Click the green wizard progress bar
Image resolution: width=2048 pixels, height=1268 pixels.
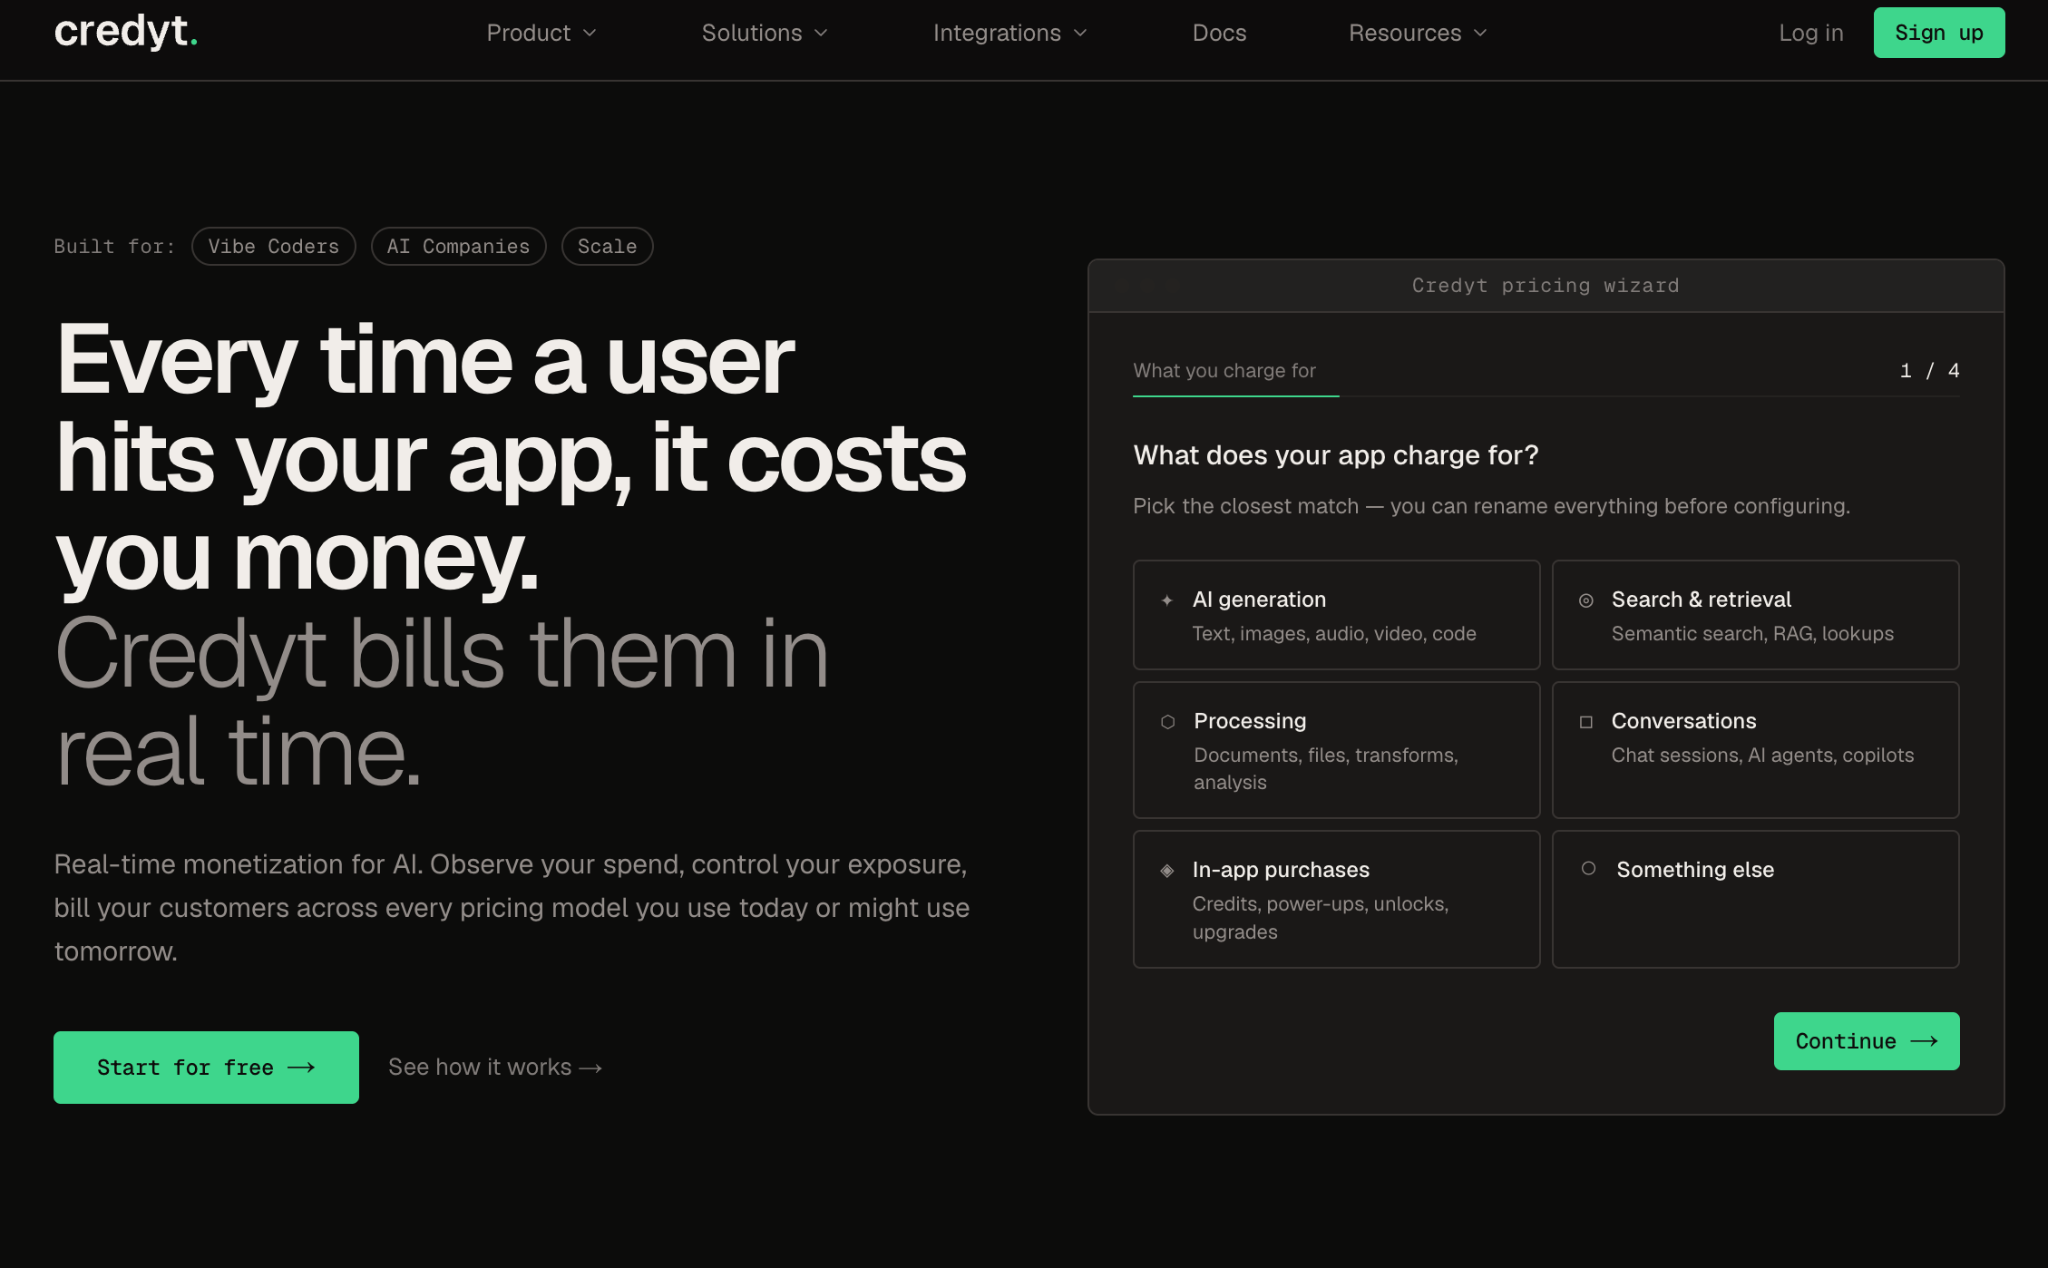(1235, 396)
